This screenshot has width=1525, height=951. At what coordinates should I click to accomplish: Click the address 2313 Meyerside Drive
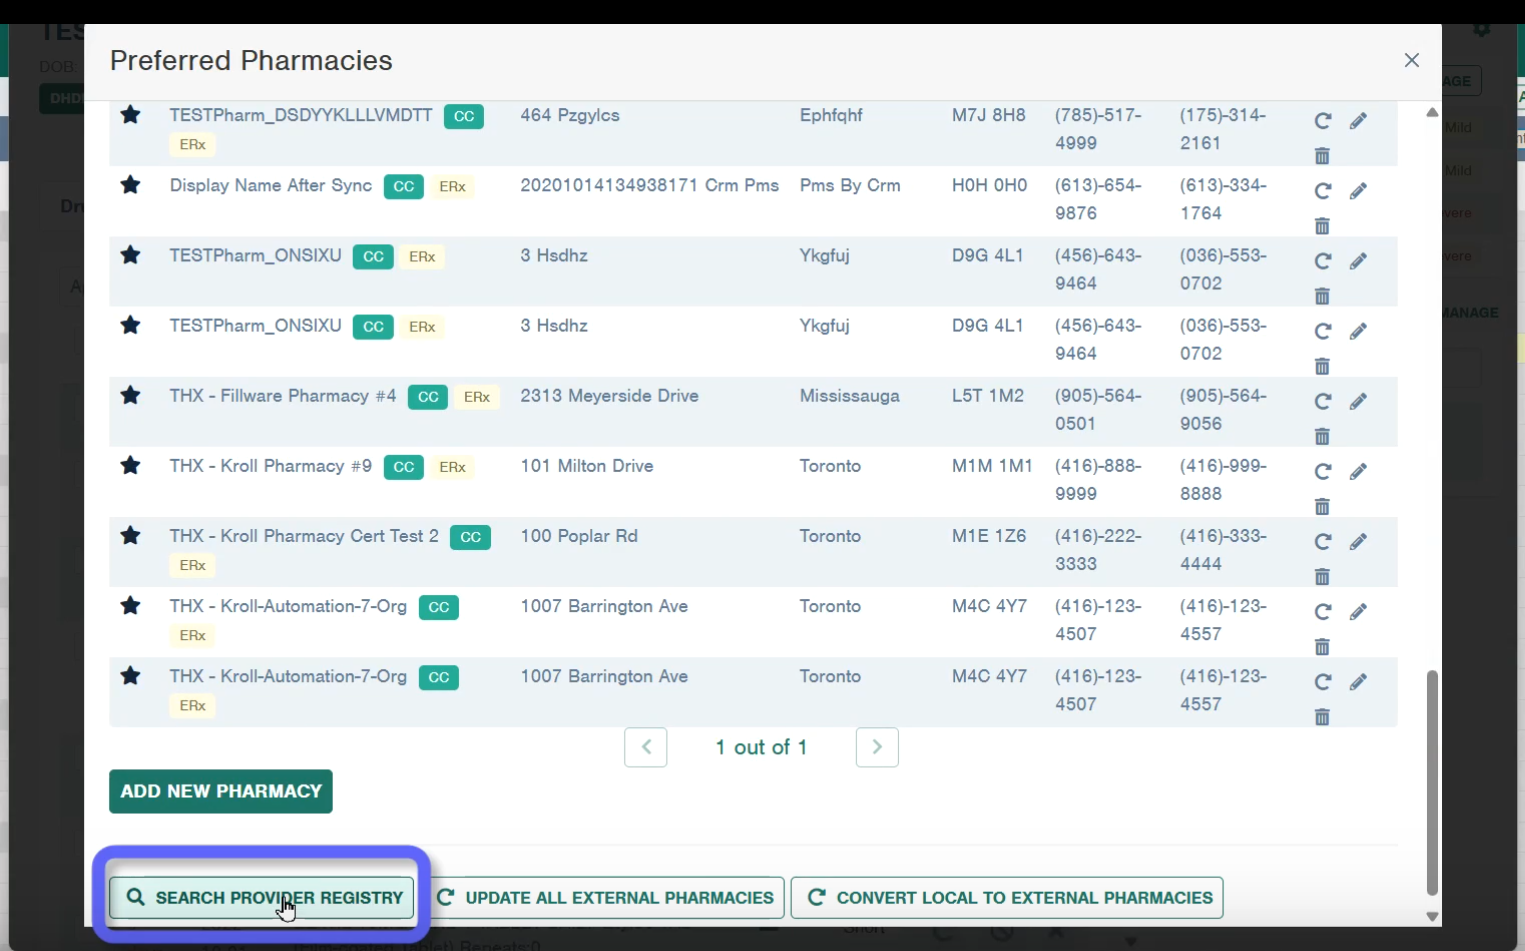609,396
